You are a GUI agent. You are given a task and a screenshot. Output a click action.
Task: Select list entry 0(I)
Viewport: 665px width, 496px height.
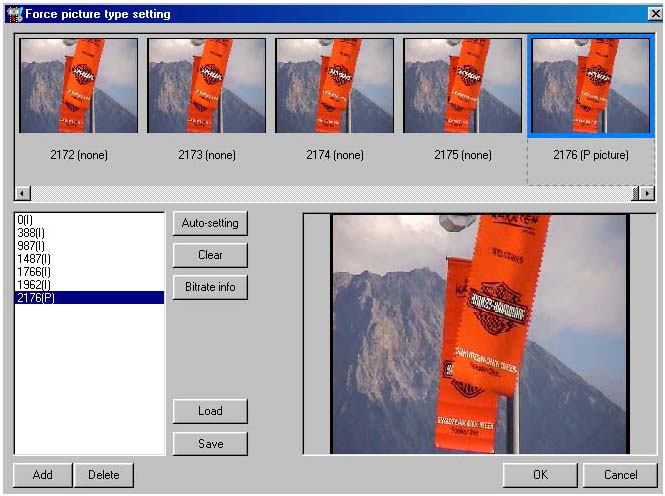pyautogui.click(x=89, y=220)
